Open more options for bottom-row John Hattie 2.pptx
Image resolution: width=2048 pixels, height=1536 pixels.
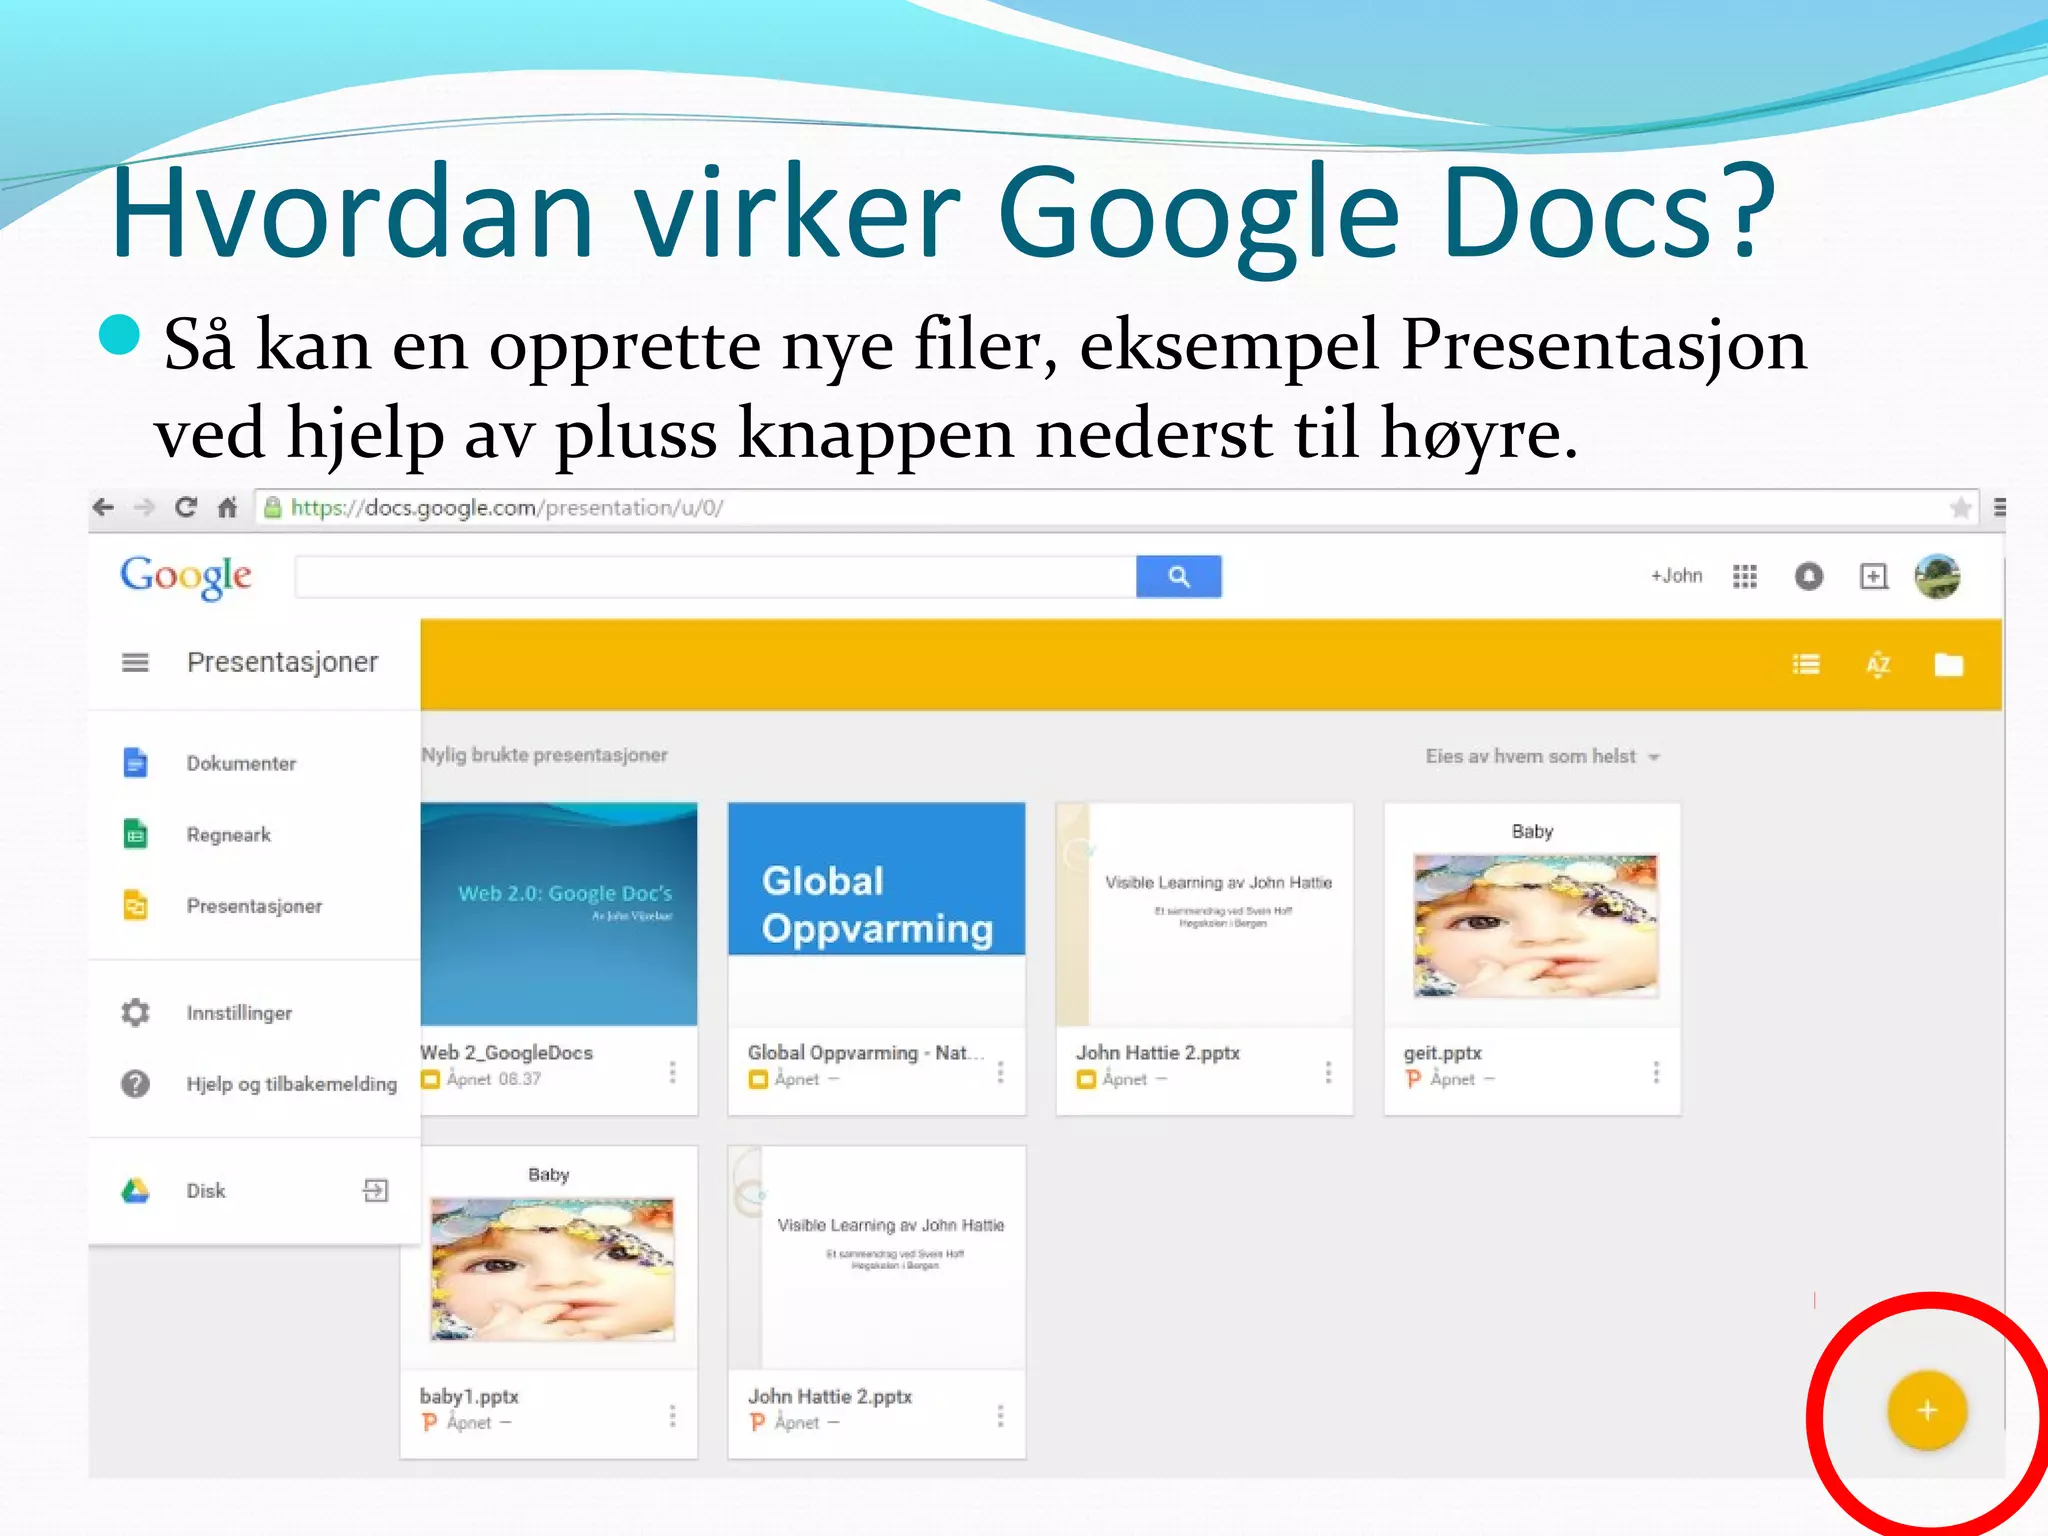(x=1000, y=1416)
